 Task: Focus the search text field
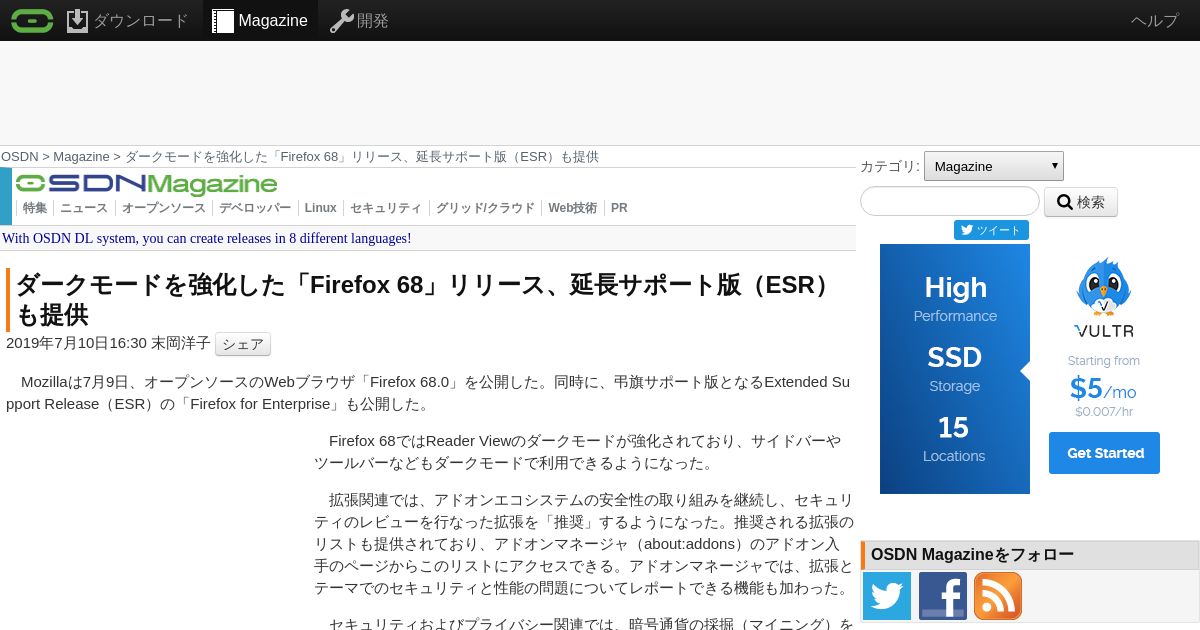point(950,201)
